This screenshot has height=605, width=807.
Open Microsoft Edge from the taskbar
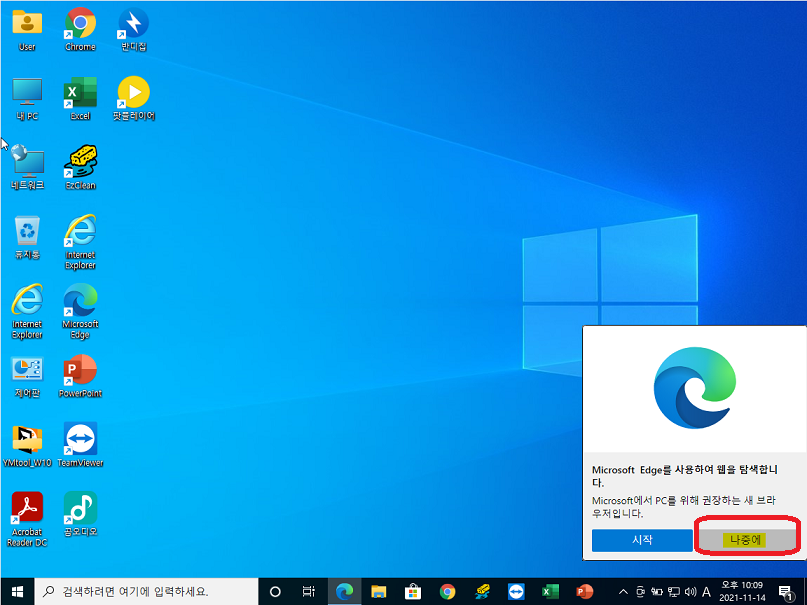344,592
